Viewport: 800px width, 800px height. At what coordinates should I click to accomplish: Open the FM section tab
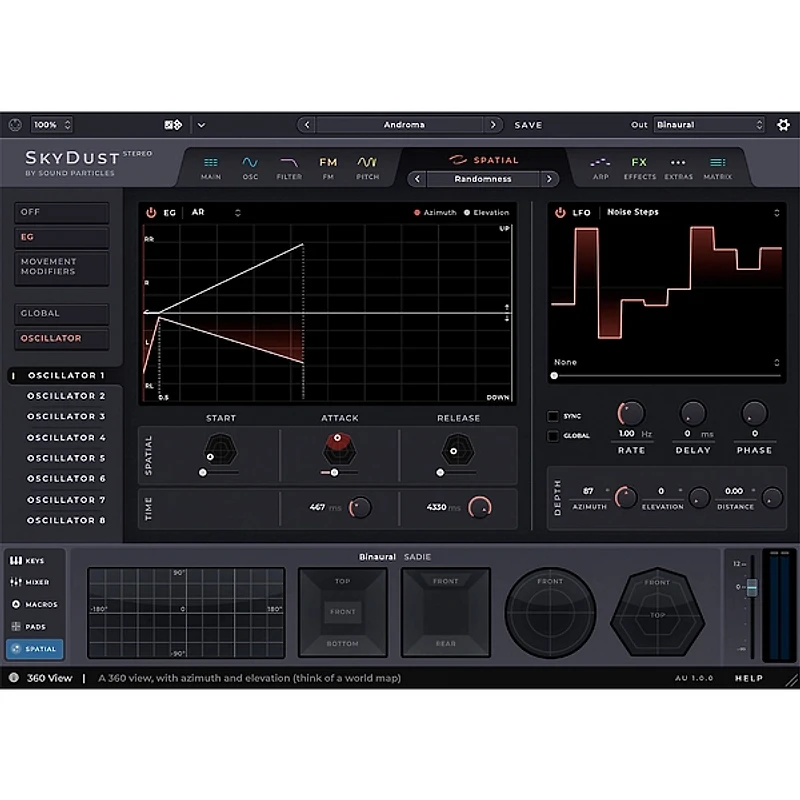(328, 168)
